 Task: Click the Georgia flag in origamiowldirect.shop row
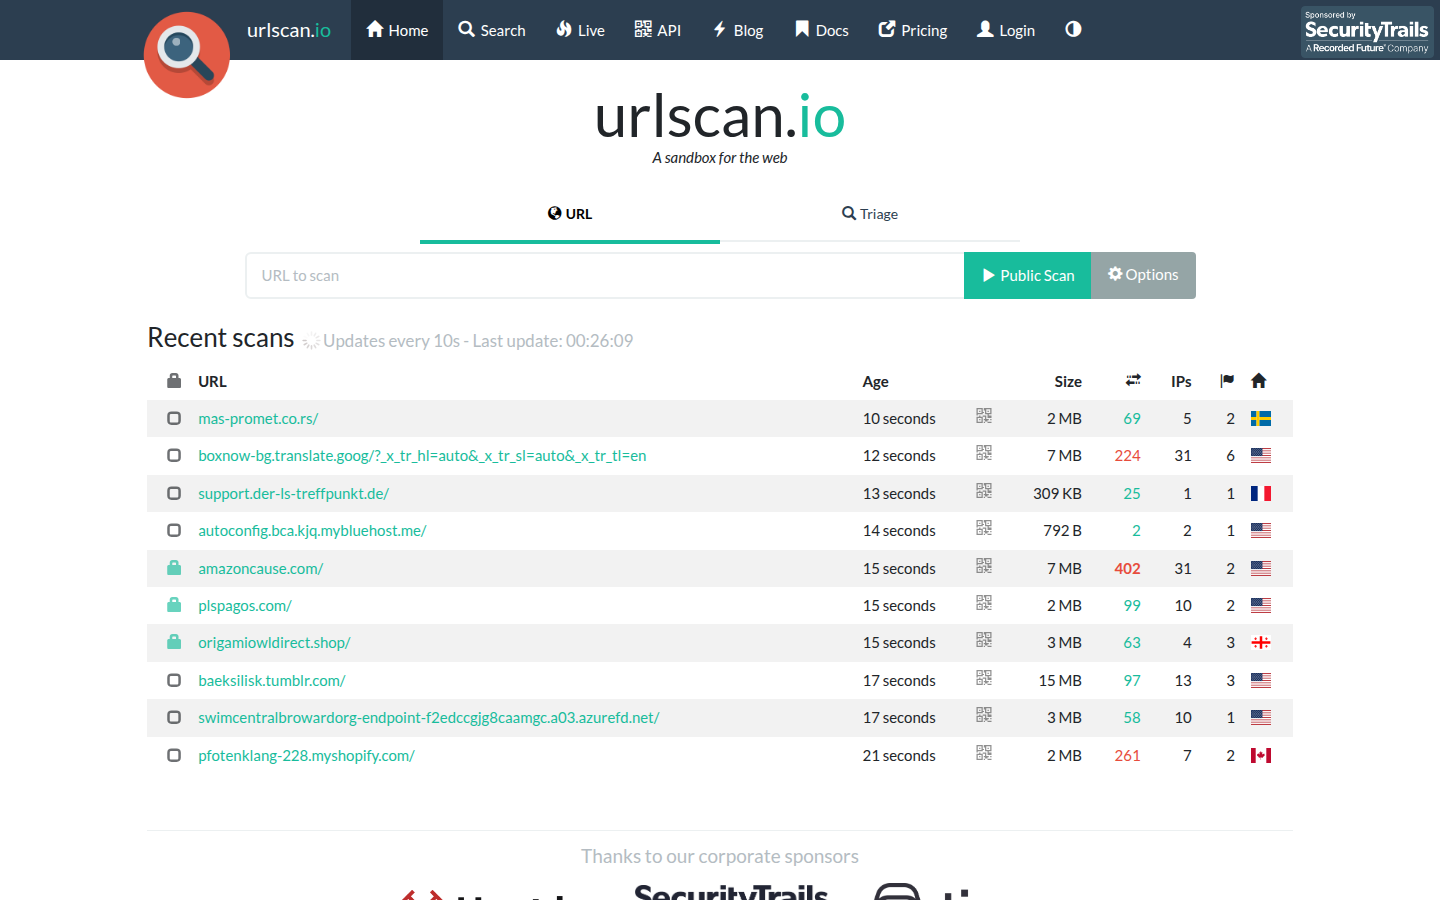(1261, 643)
